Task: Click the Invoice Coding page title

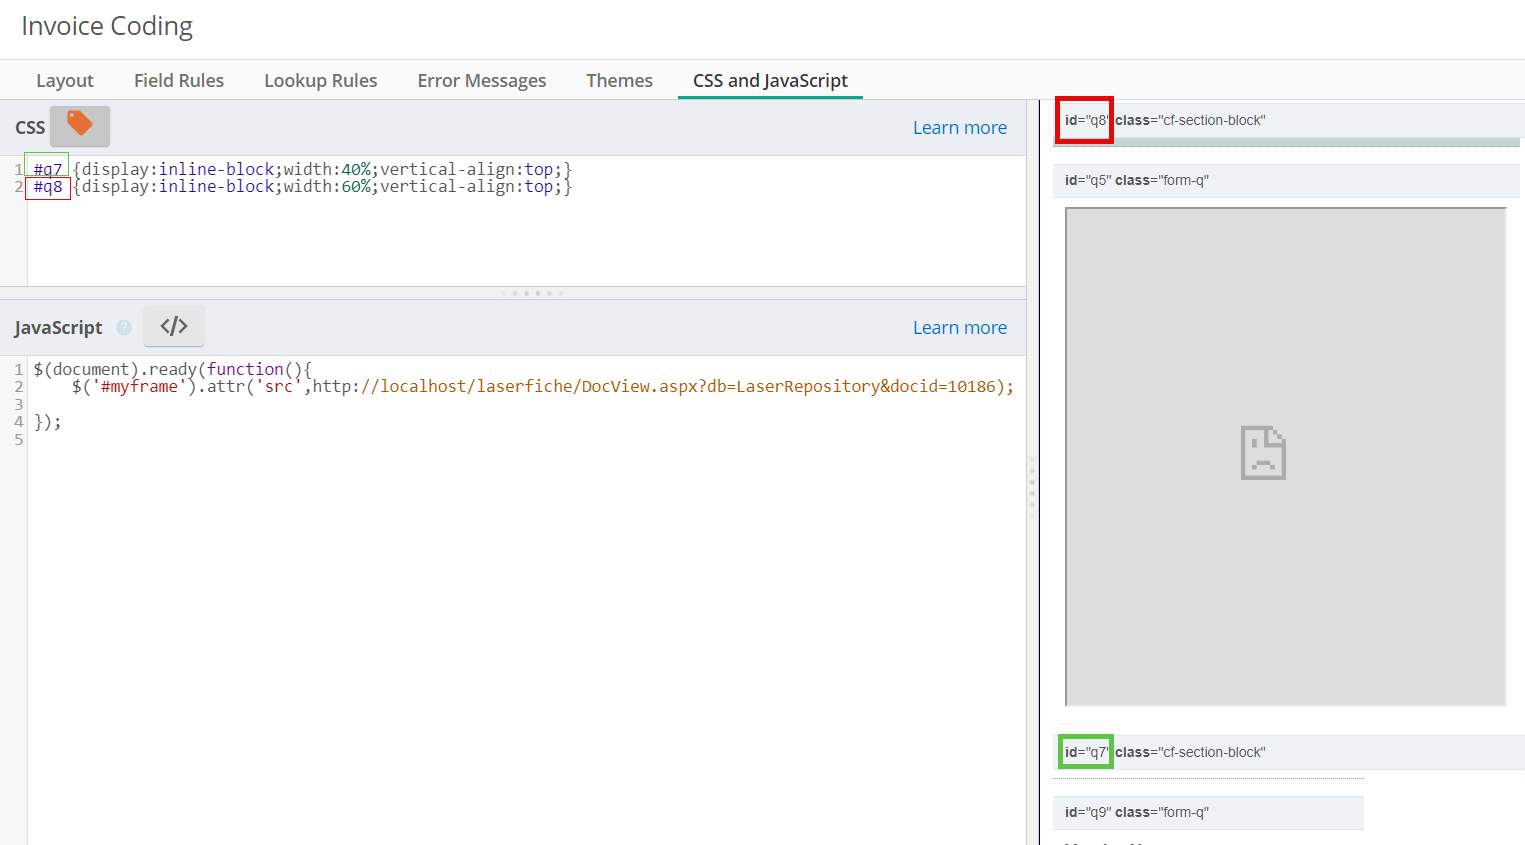Action: (107, 26)
